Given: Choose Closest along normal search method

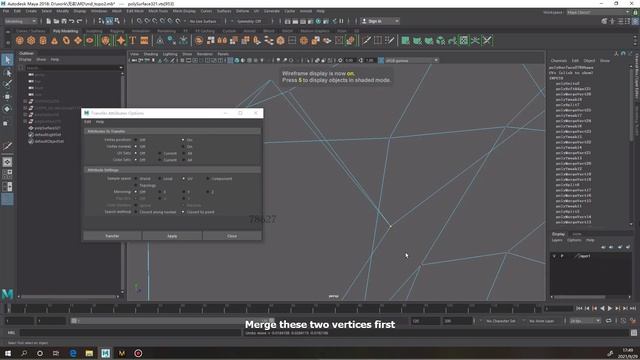Looking at the screenshot, I should click(x=136, y=212).
